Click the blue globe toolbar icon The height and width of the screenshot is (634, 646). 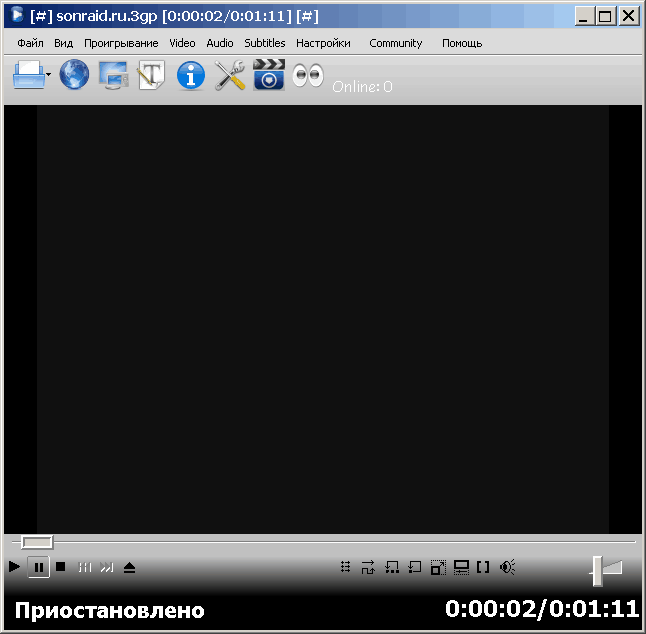(74, 75)
